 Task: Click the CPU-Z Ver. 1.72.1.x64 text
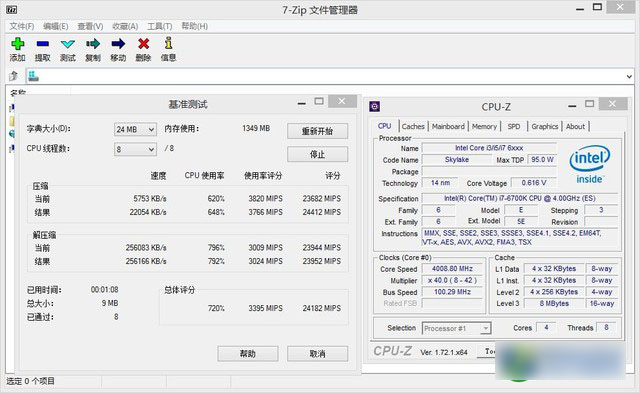coord(444,353)
